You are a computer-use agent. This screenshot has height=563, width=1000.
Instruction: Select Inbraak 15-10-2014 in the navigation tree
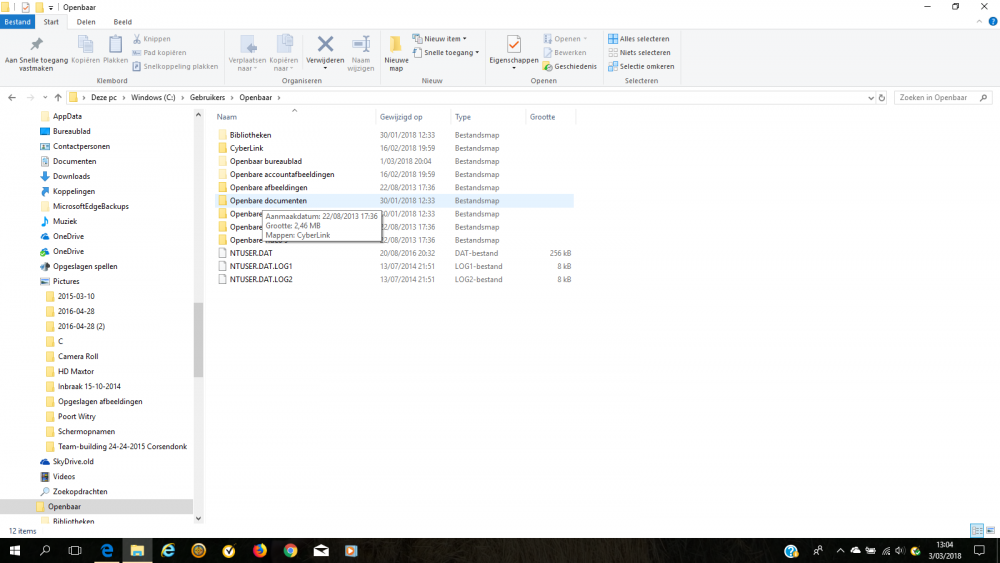coord(89,386)
